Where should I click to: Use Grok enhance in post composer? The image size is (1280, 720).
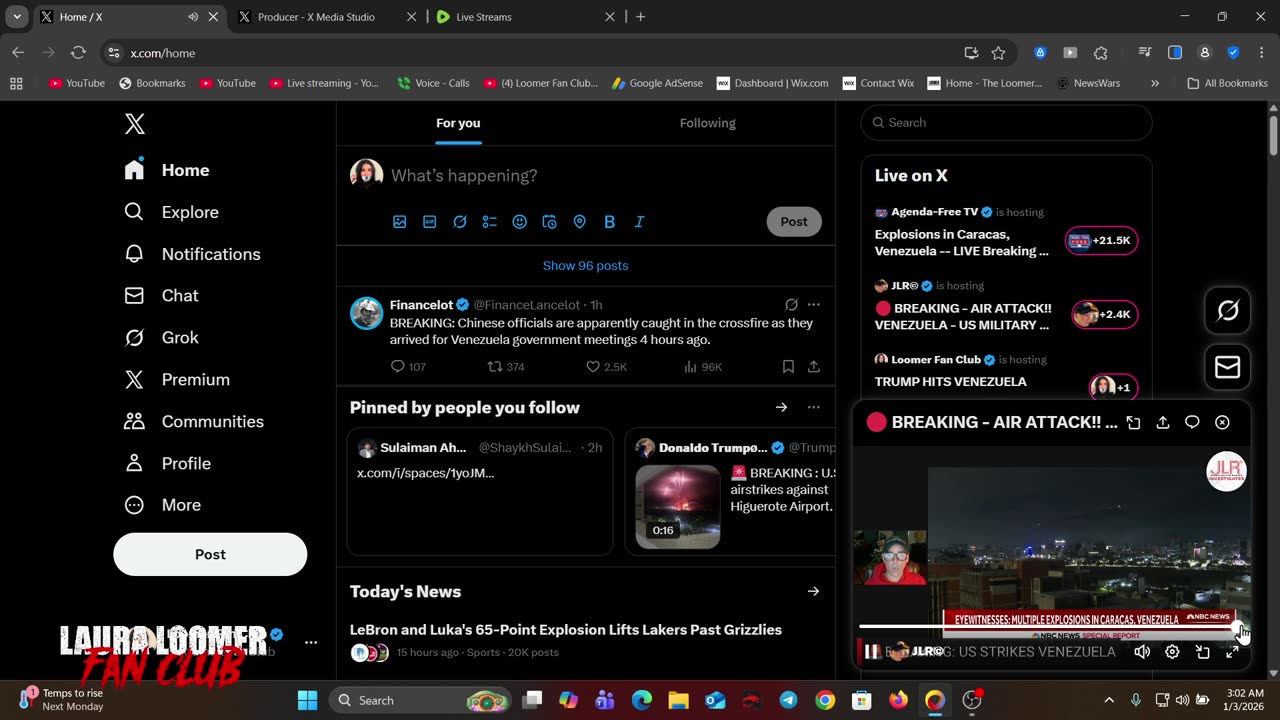(x=460, y=222)
